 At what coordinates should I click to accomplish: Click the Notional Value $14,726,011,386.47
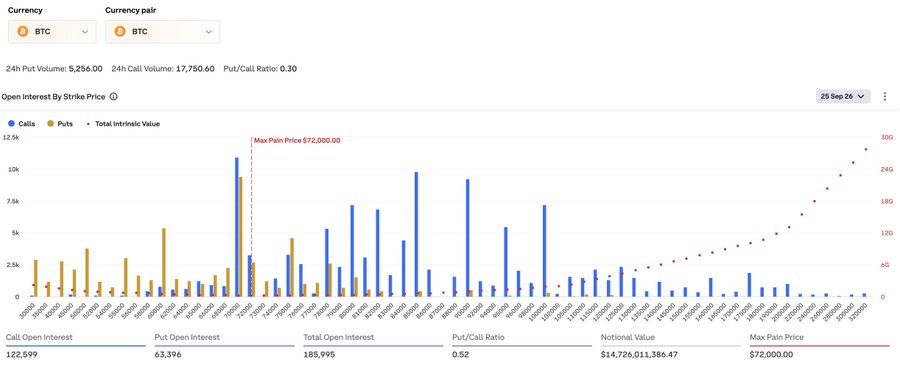pos(639,355)
